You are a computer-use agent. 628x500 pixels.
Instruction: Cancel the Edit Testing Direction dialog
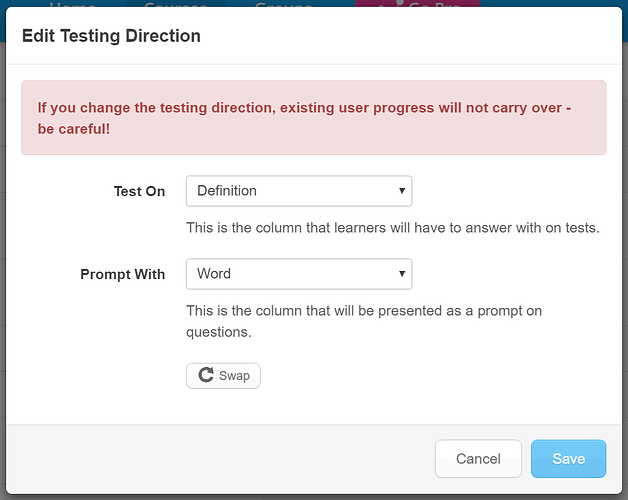click(x=478, y=459)
